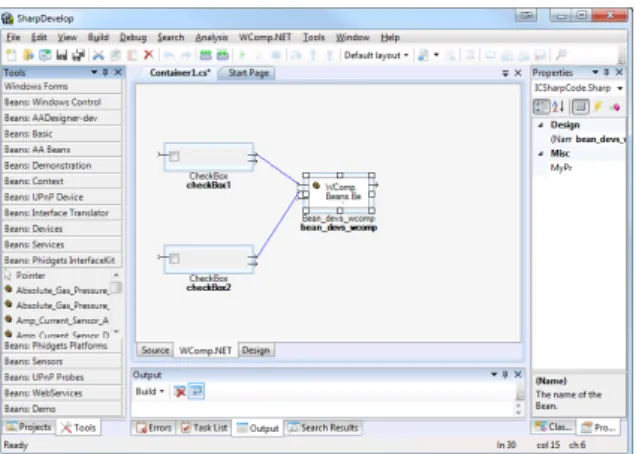
Task: Click the Paste toolbar icon
Action: (x=132, y=55)
